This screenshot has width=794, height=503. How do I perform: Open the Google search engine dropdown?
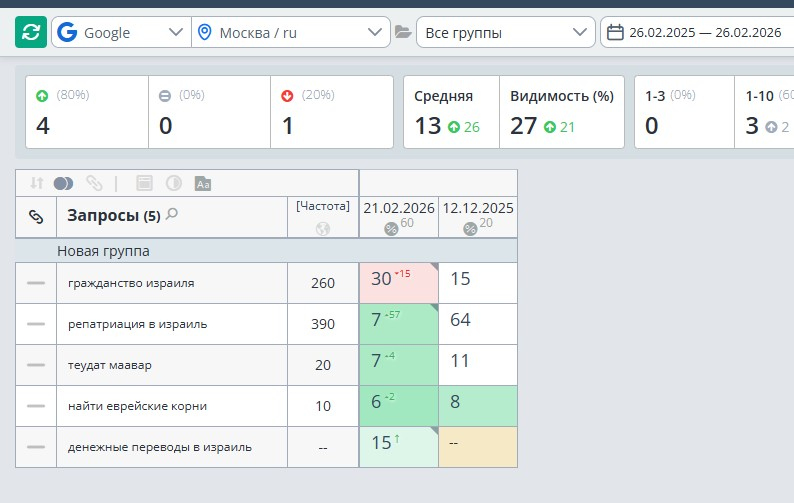coord(122,32)
